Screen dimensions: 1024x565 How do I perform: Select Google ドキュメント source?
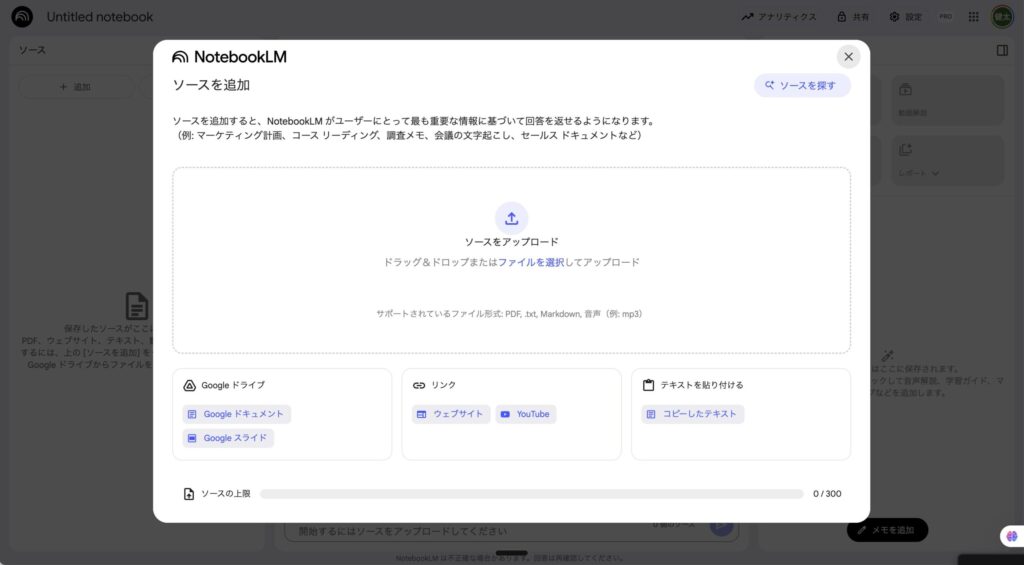[236, 414]
